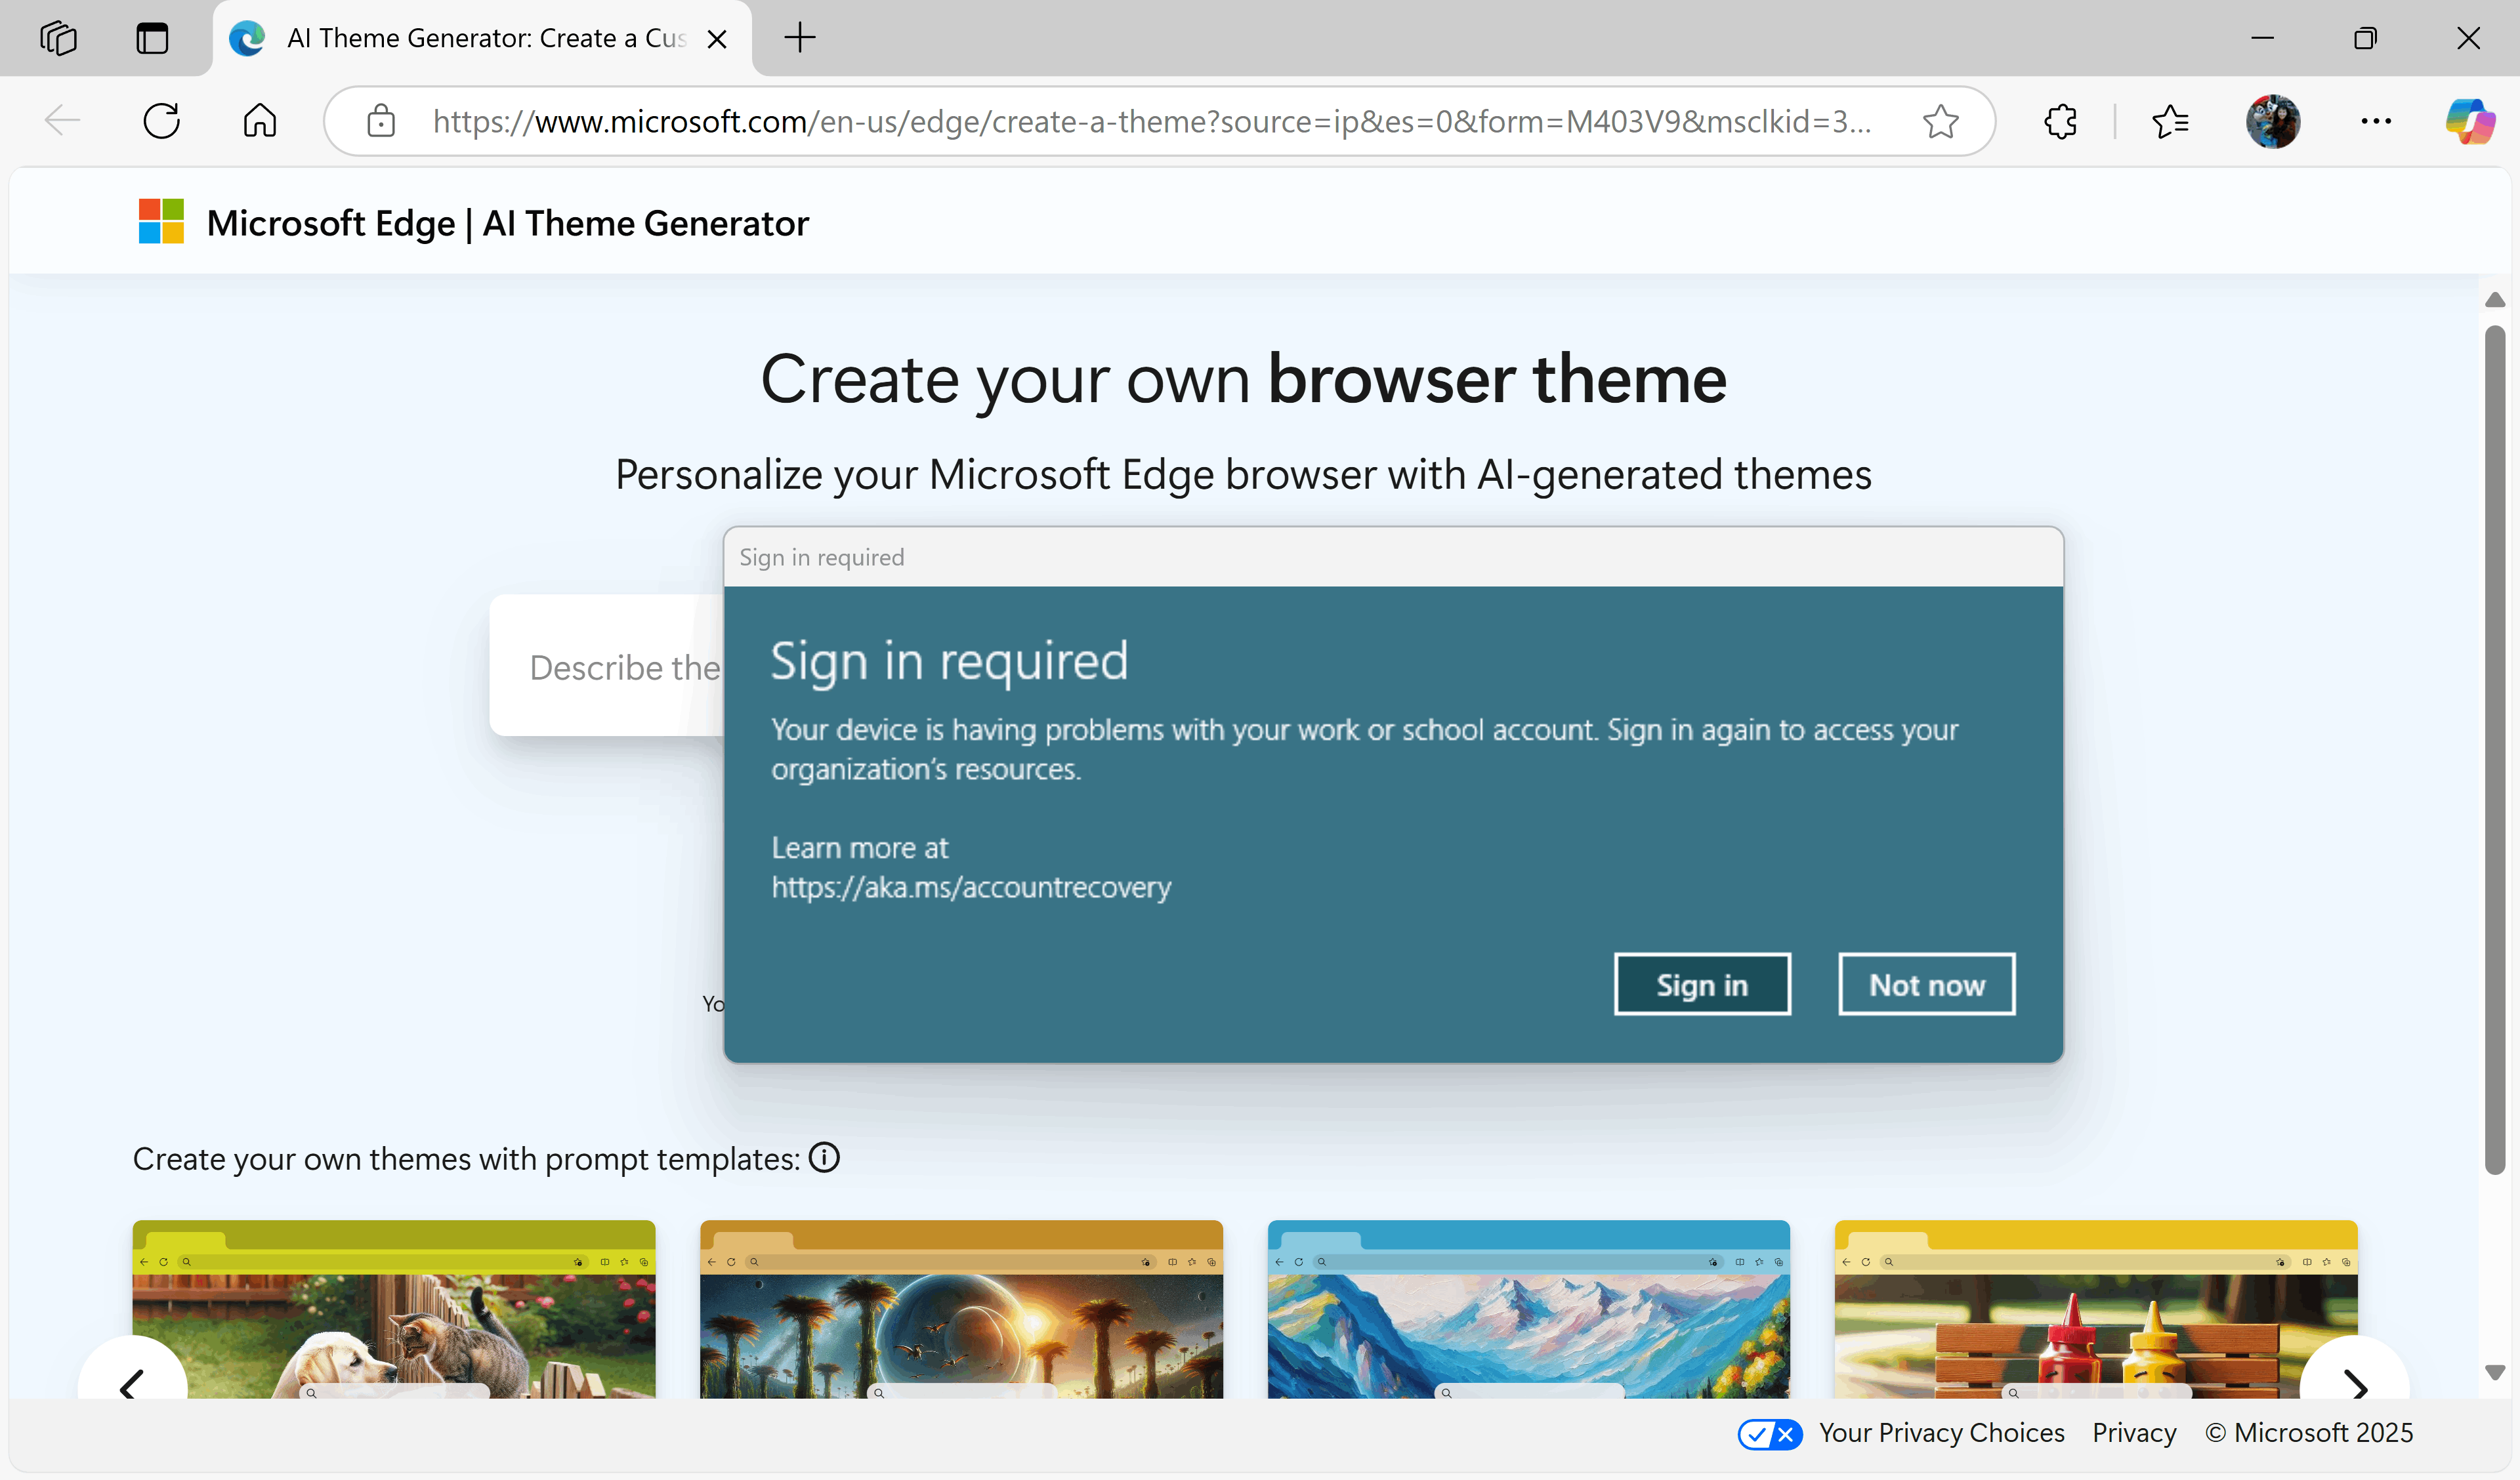
Task: Minimize the Edge window
Action: click(2262, 38)
